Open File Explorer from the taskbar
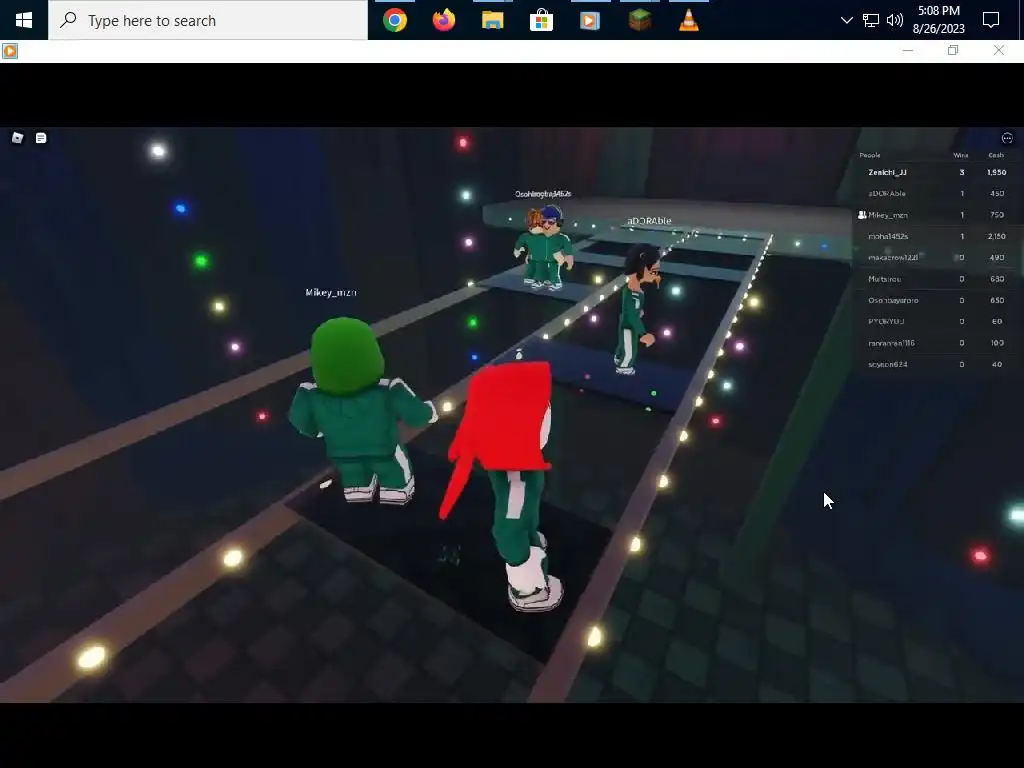 point(492,20)
